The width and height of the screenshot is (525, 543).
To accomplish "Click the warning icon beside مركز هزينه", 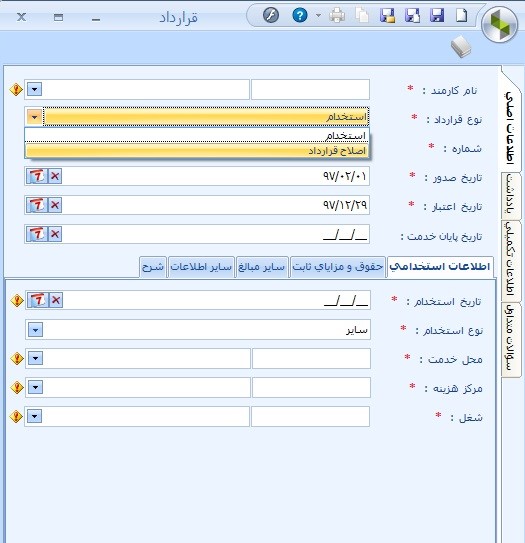I will pyautogui.click(x=17, y=388).
